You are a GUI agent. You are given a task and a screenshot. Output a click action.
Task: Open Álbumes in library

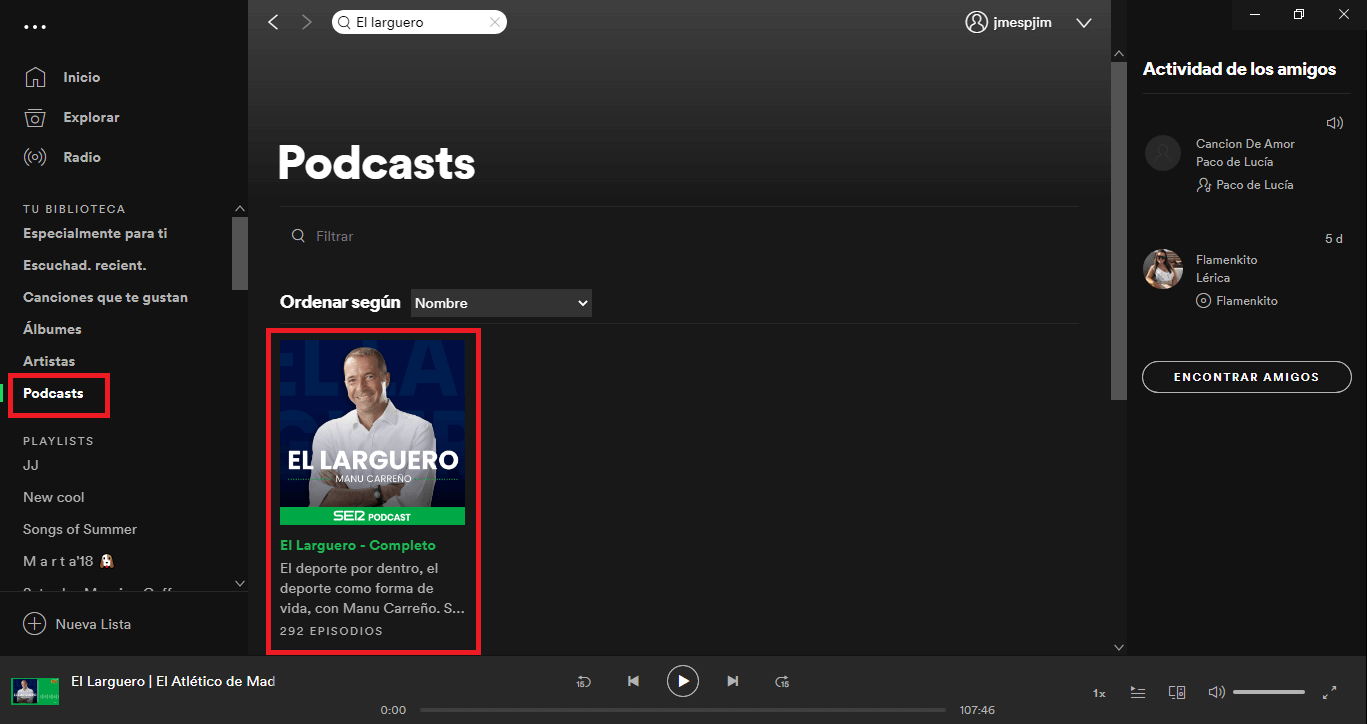click(x=52, y=329)
